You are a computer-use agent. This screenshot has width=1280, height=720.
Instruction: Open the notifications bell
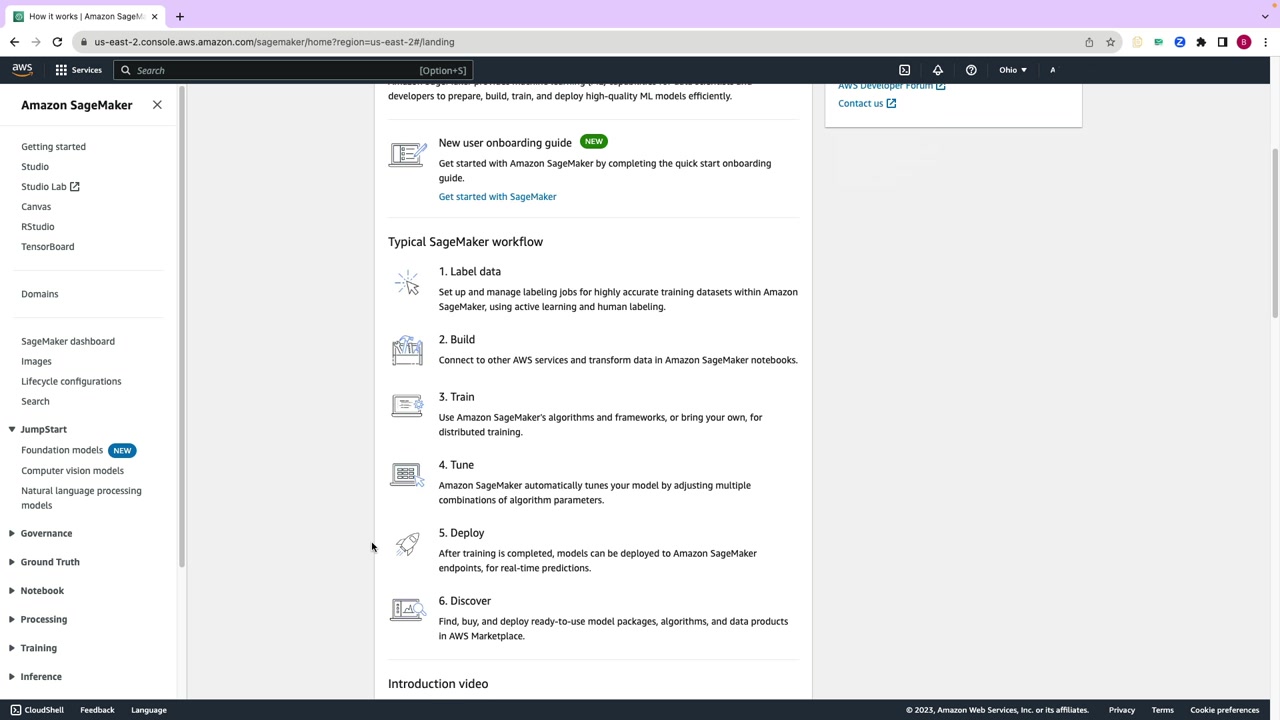[x=938, y=70]
